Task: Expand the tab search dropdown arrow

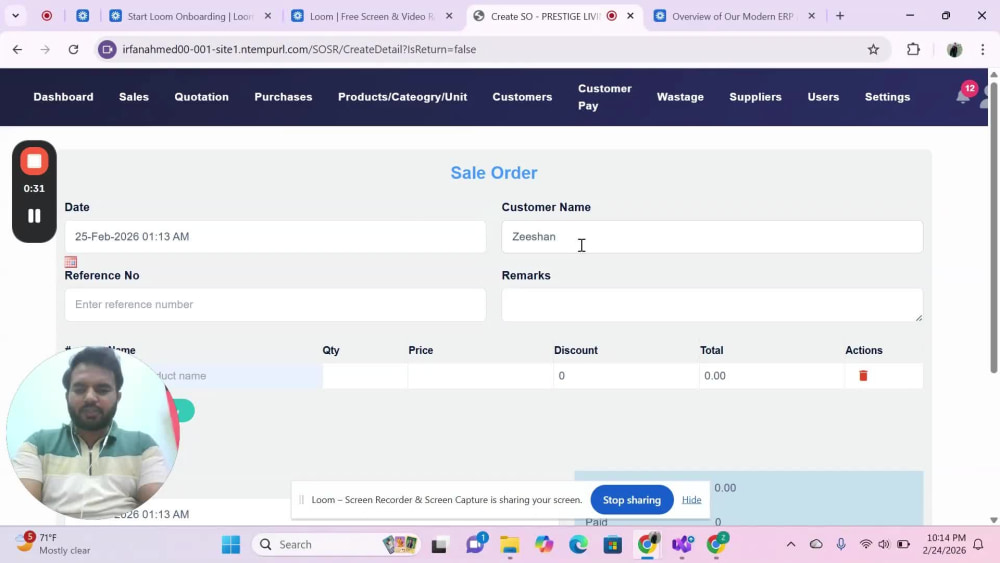Action: pyautogui.click(x=15, y=16)
